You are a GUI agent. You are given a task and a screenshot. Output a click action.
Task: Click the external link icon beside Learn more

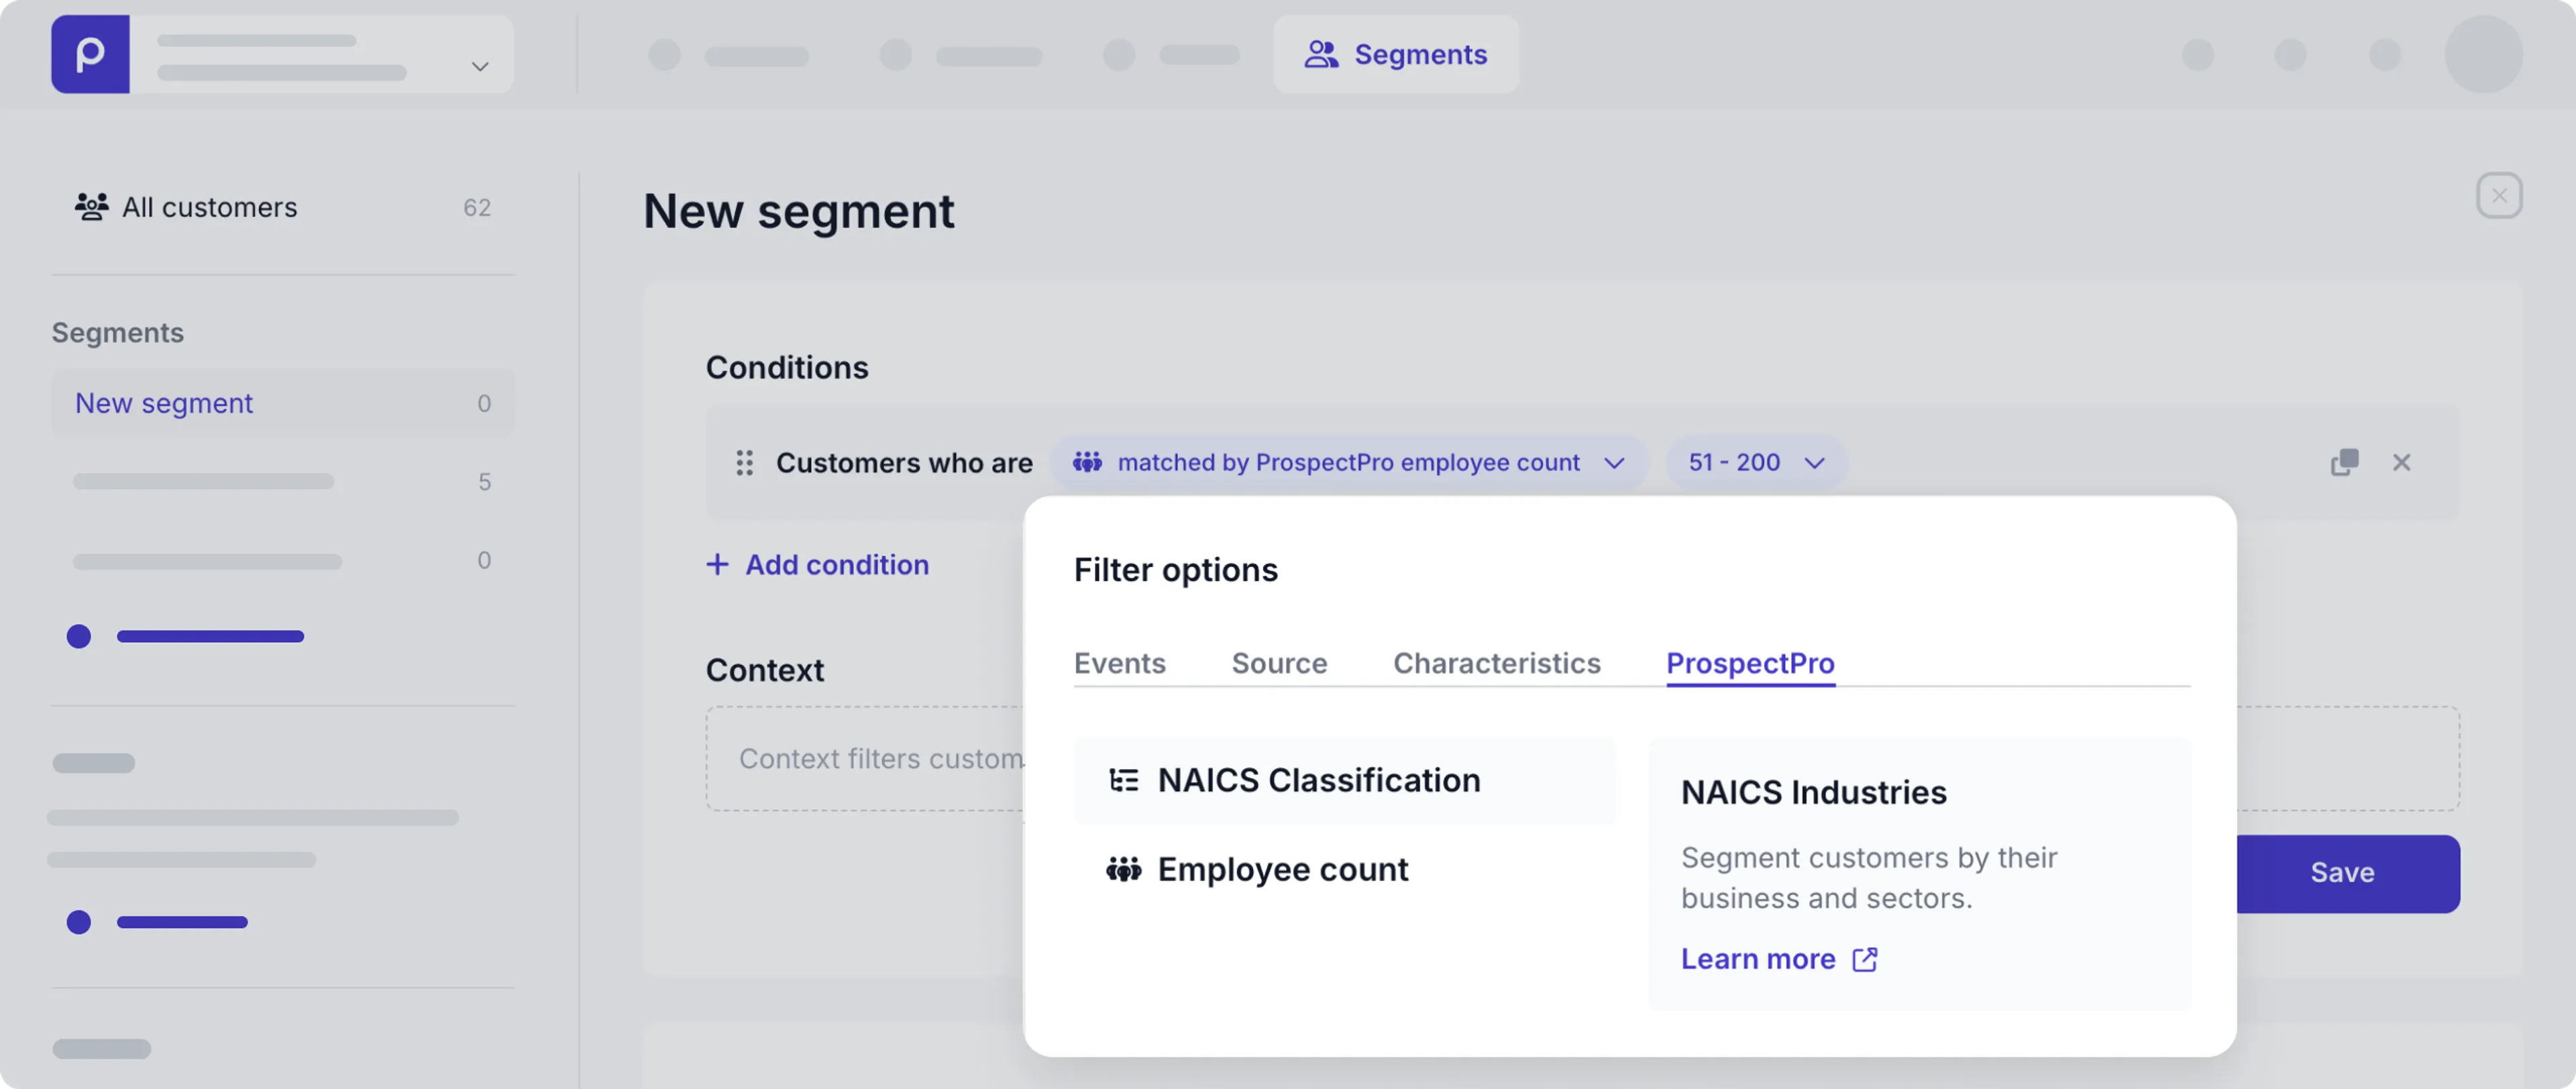1864,959
